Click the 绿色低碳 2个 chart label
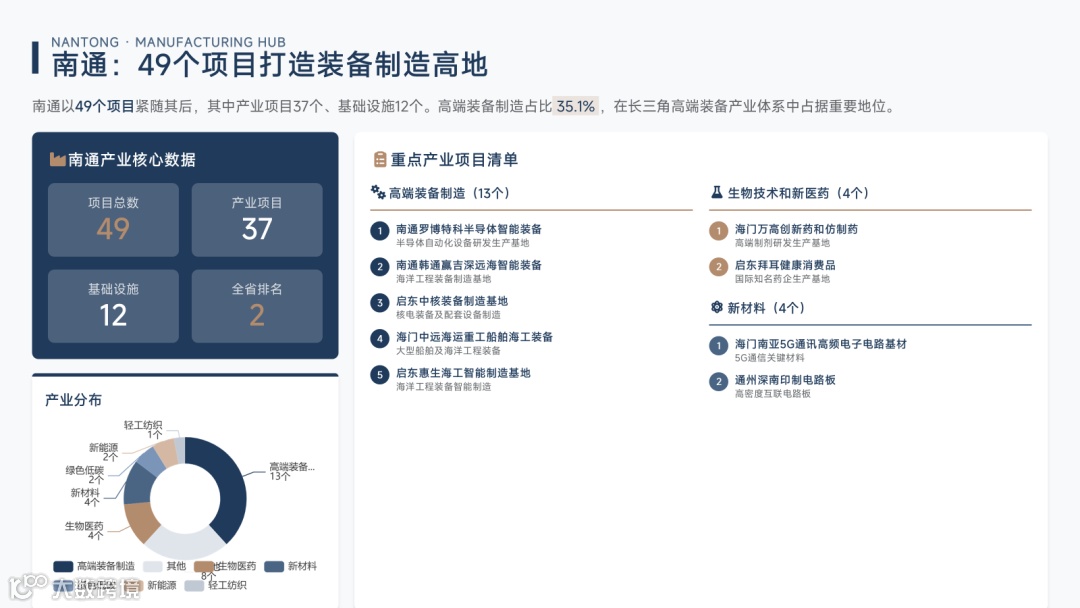The width and height of the screenshot is (1080, 608). 85,474
